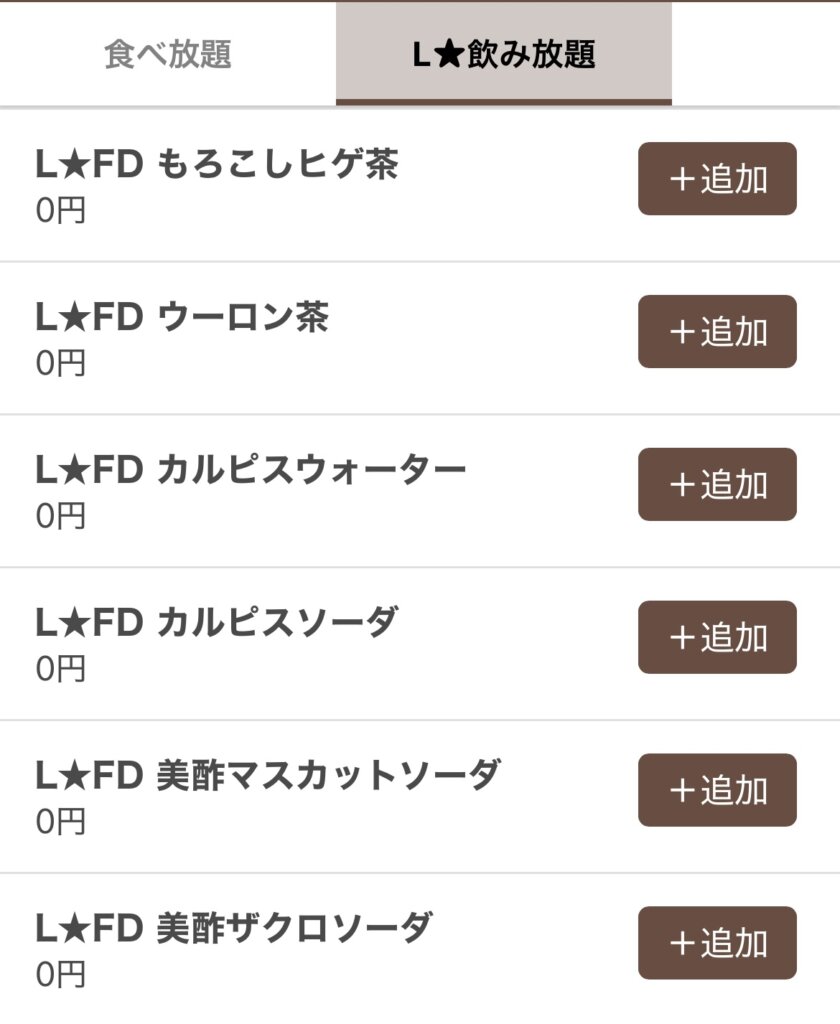Tap the 0円 price under 美酢マスカットソーダ

[x=61, y=822]
